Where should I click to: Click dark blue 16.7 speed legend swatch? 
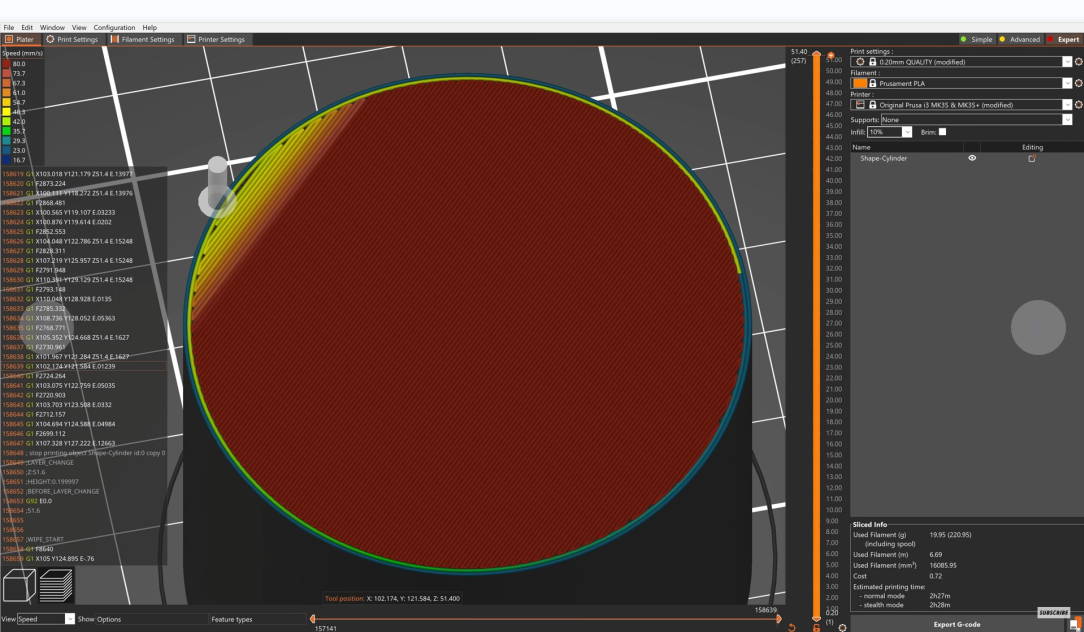[x=6, y=160]
